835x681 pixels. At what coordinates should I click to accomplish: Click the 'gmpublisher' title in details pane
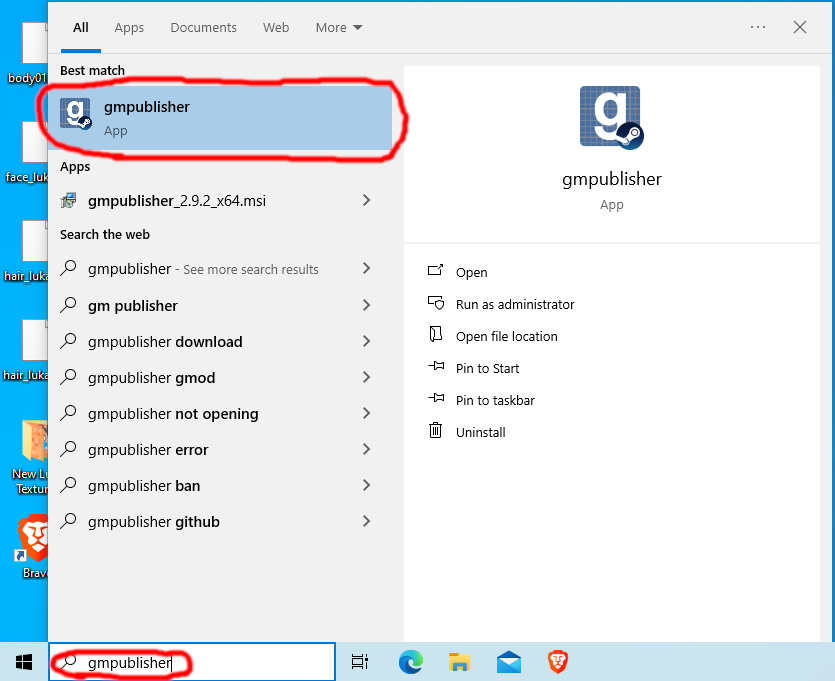pos(612,179)
